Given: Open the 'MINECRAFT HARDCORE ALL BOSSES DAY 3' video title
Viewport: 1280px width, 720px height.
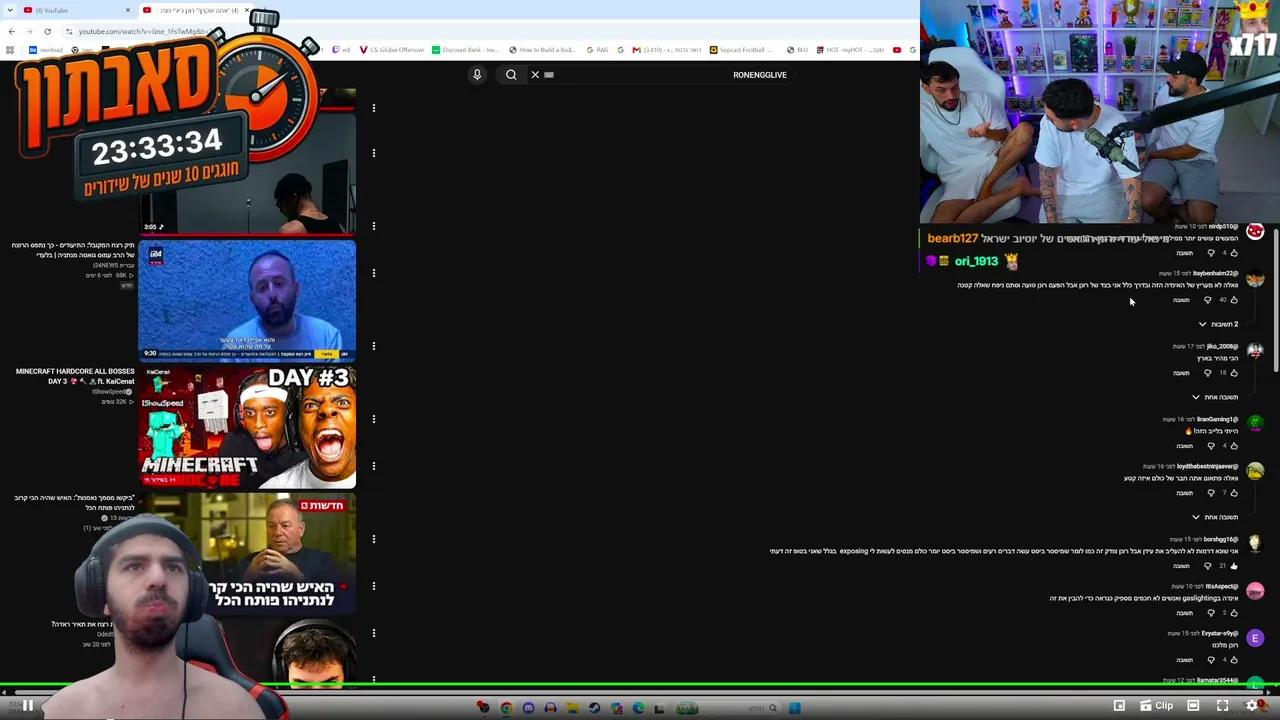Looking at the screenshot, I should [75, 376].
